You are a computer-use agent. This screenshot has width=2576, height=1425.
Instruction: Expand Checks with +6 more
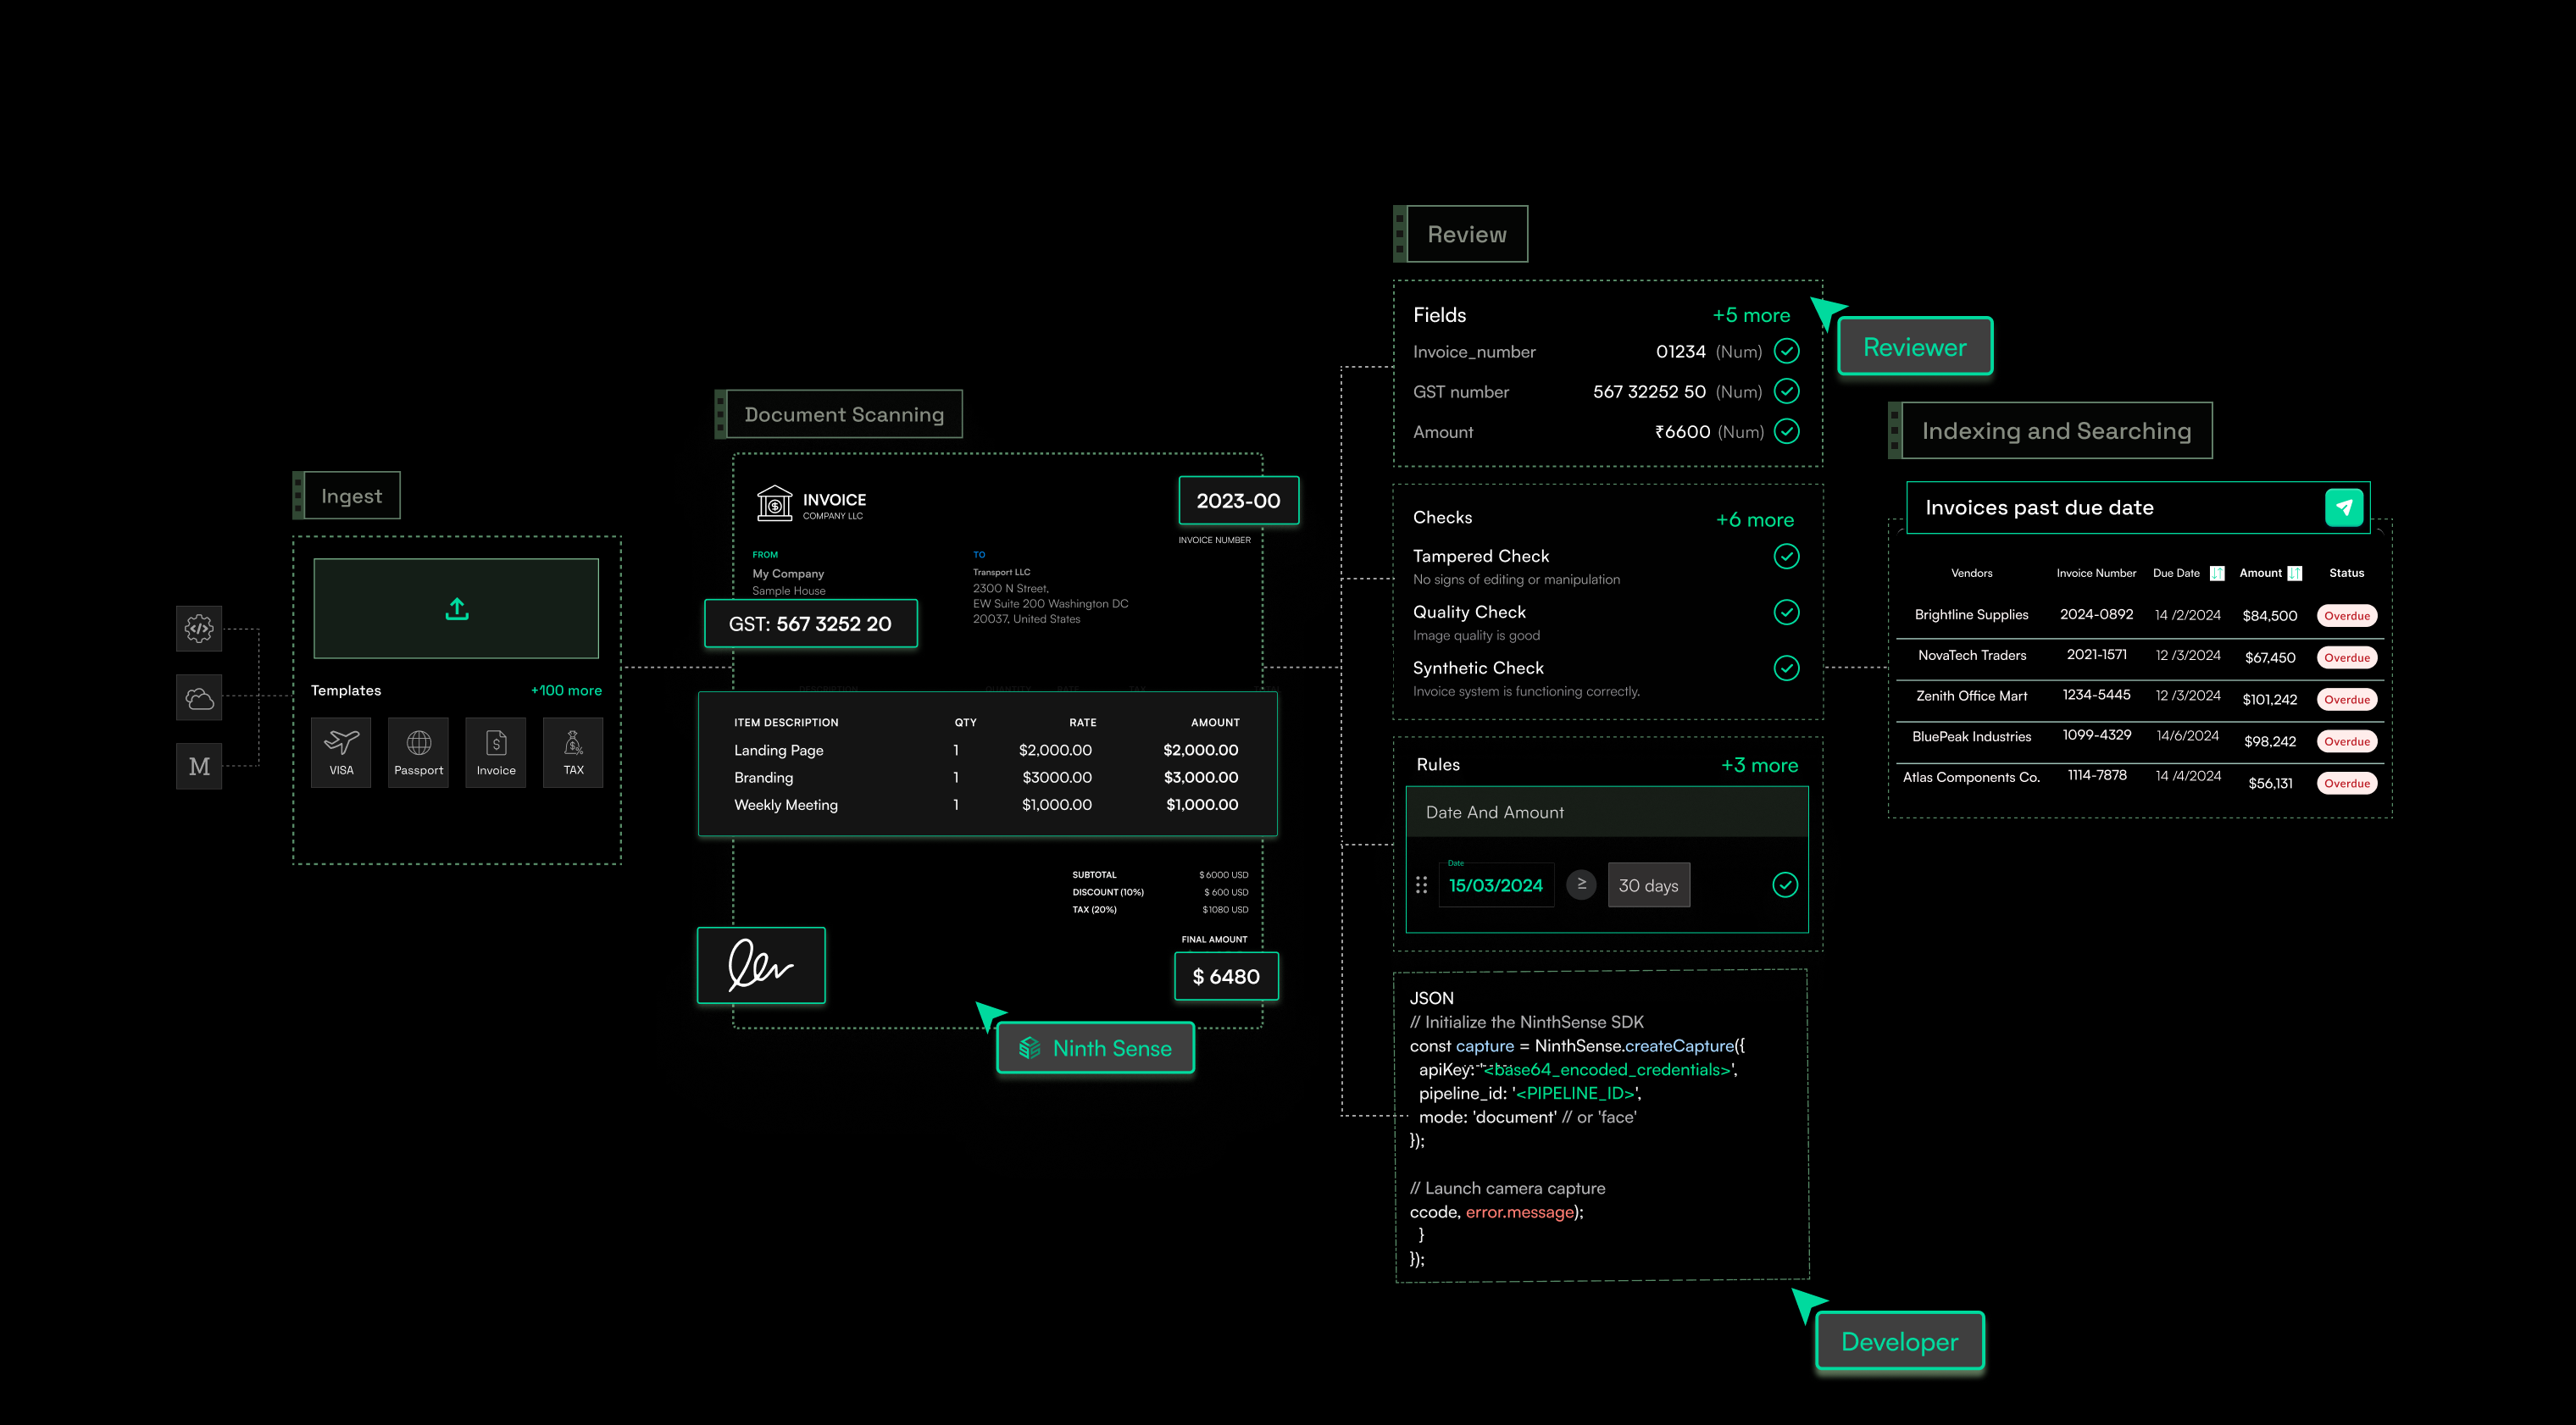click(1754, 520)
